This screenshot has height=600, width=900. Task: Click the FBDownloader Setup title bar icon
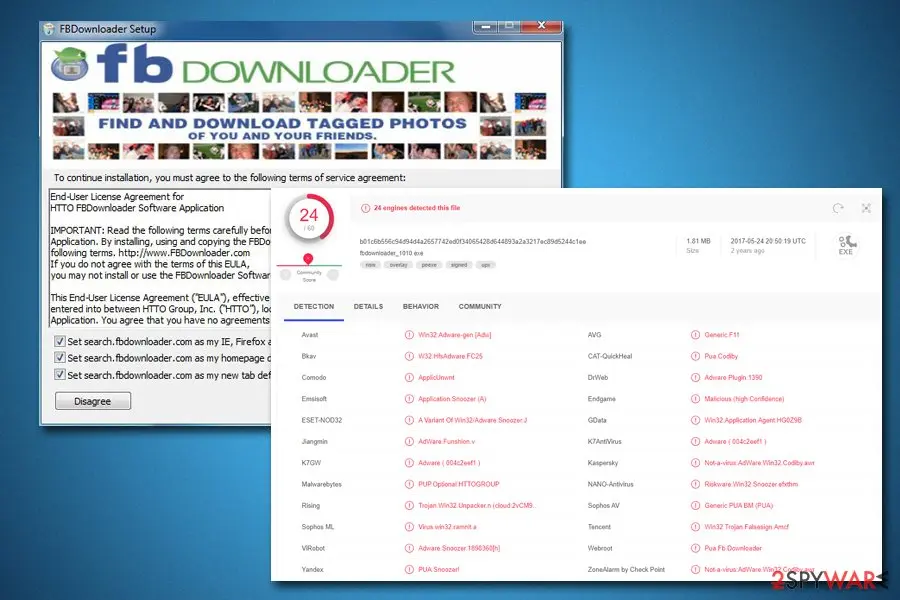[49, 29]
